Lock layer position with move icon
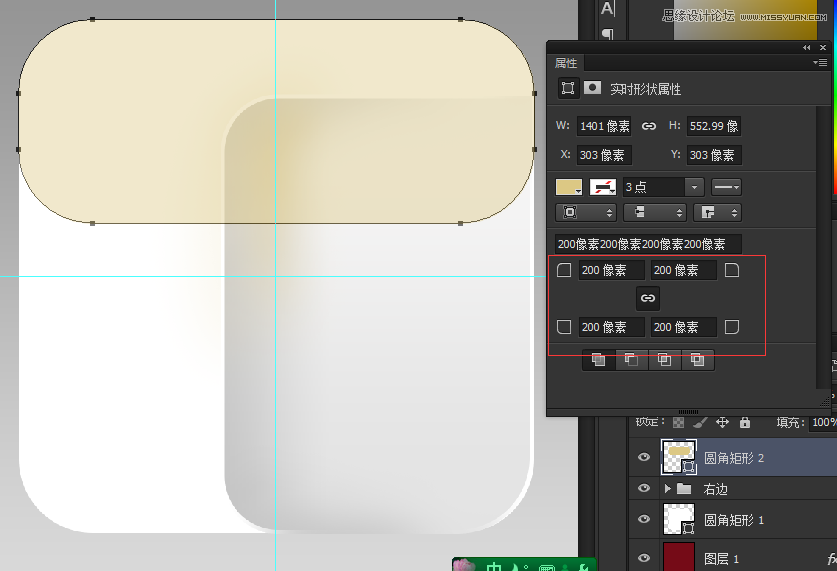This screenshot has width=837, height=571. click(722, 423)
